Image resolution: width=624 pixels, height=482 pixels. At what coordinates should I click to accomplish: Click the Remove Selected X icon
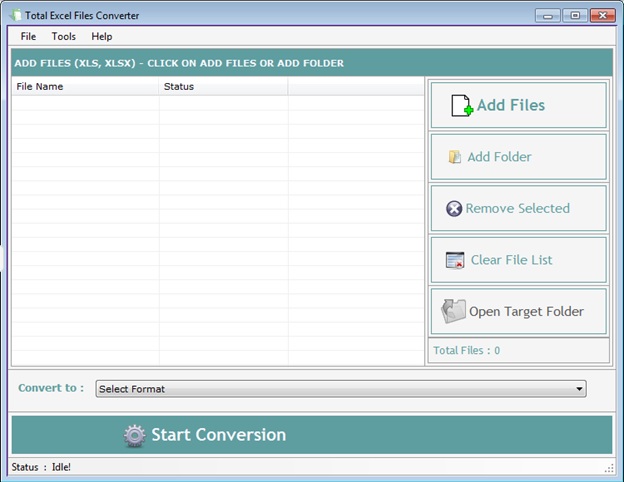point(454,209)
